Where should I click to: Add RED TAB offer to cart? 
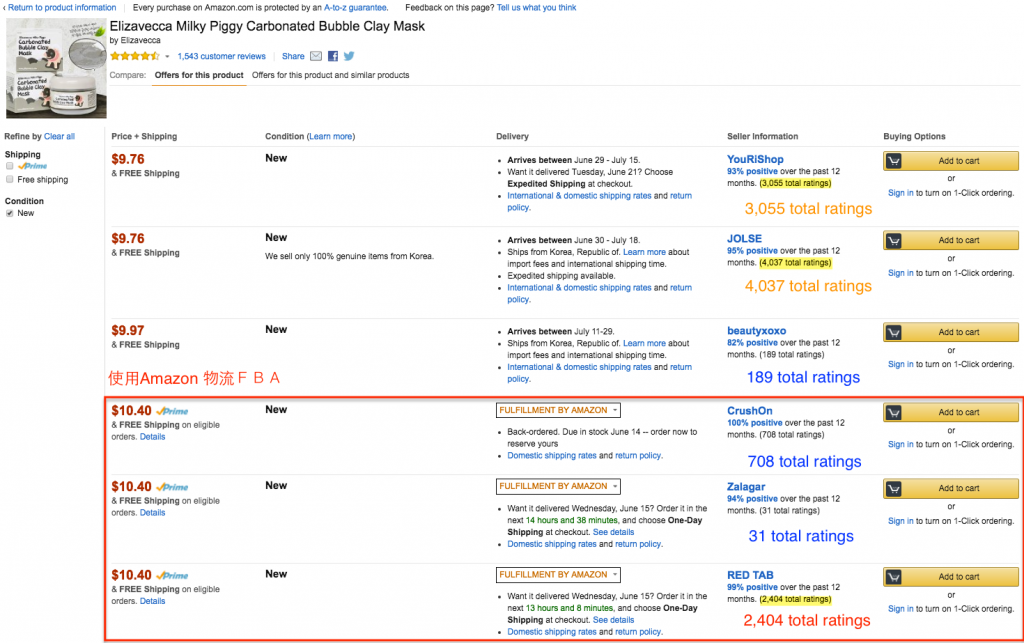point(951,577)
